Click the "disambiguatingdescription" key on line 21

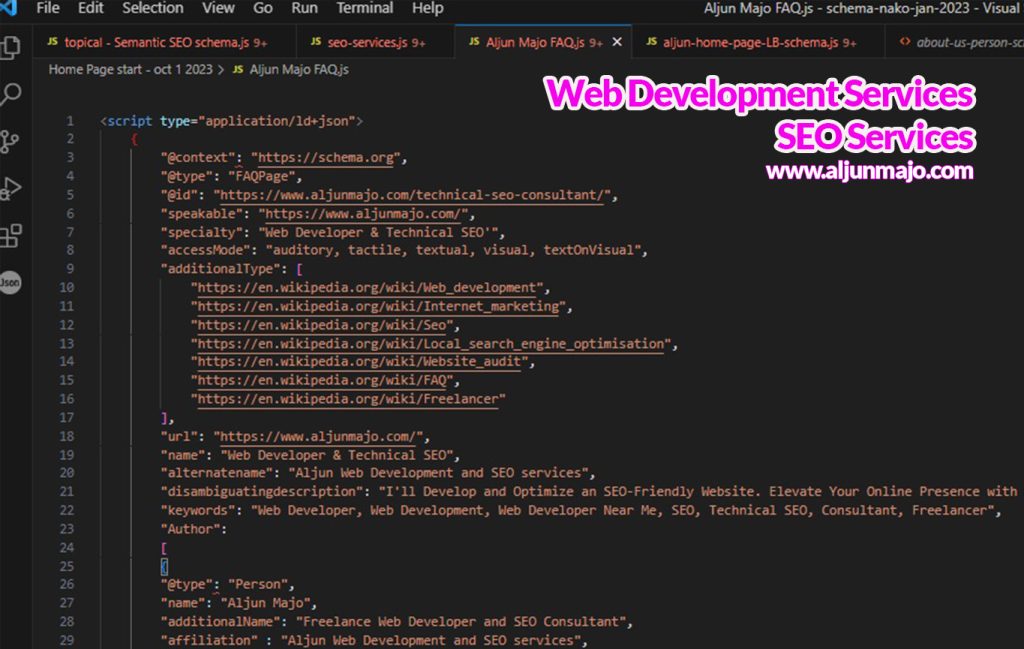point(261,492)
